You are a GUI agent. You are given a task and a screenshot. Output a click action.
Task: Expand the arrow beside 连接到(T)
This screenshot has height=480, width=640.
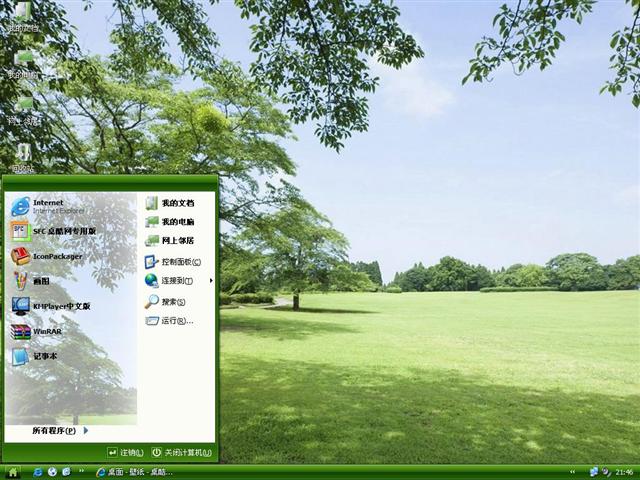coord(211,280)
